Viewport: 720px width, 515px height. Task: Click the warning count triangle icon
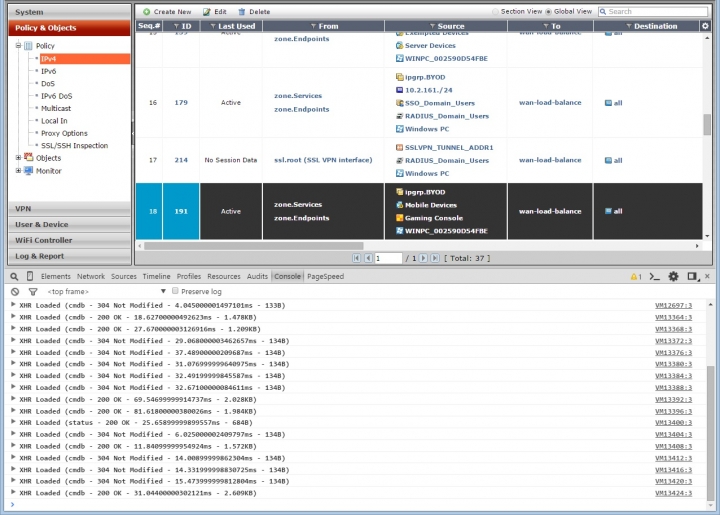tap(634, 276)
